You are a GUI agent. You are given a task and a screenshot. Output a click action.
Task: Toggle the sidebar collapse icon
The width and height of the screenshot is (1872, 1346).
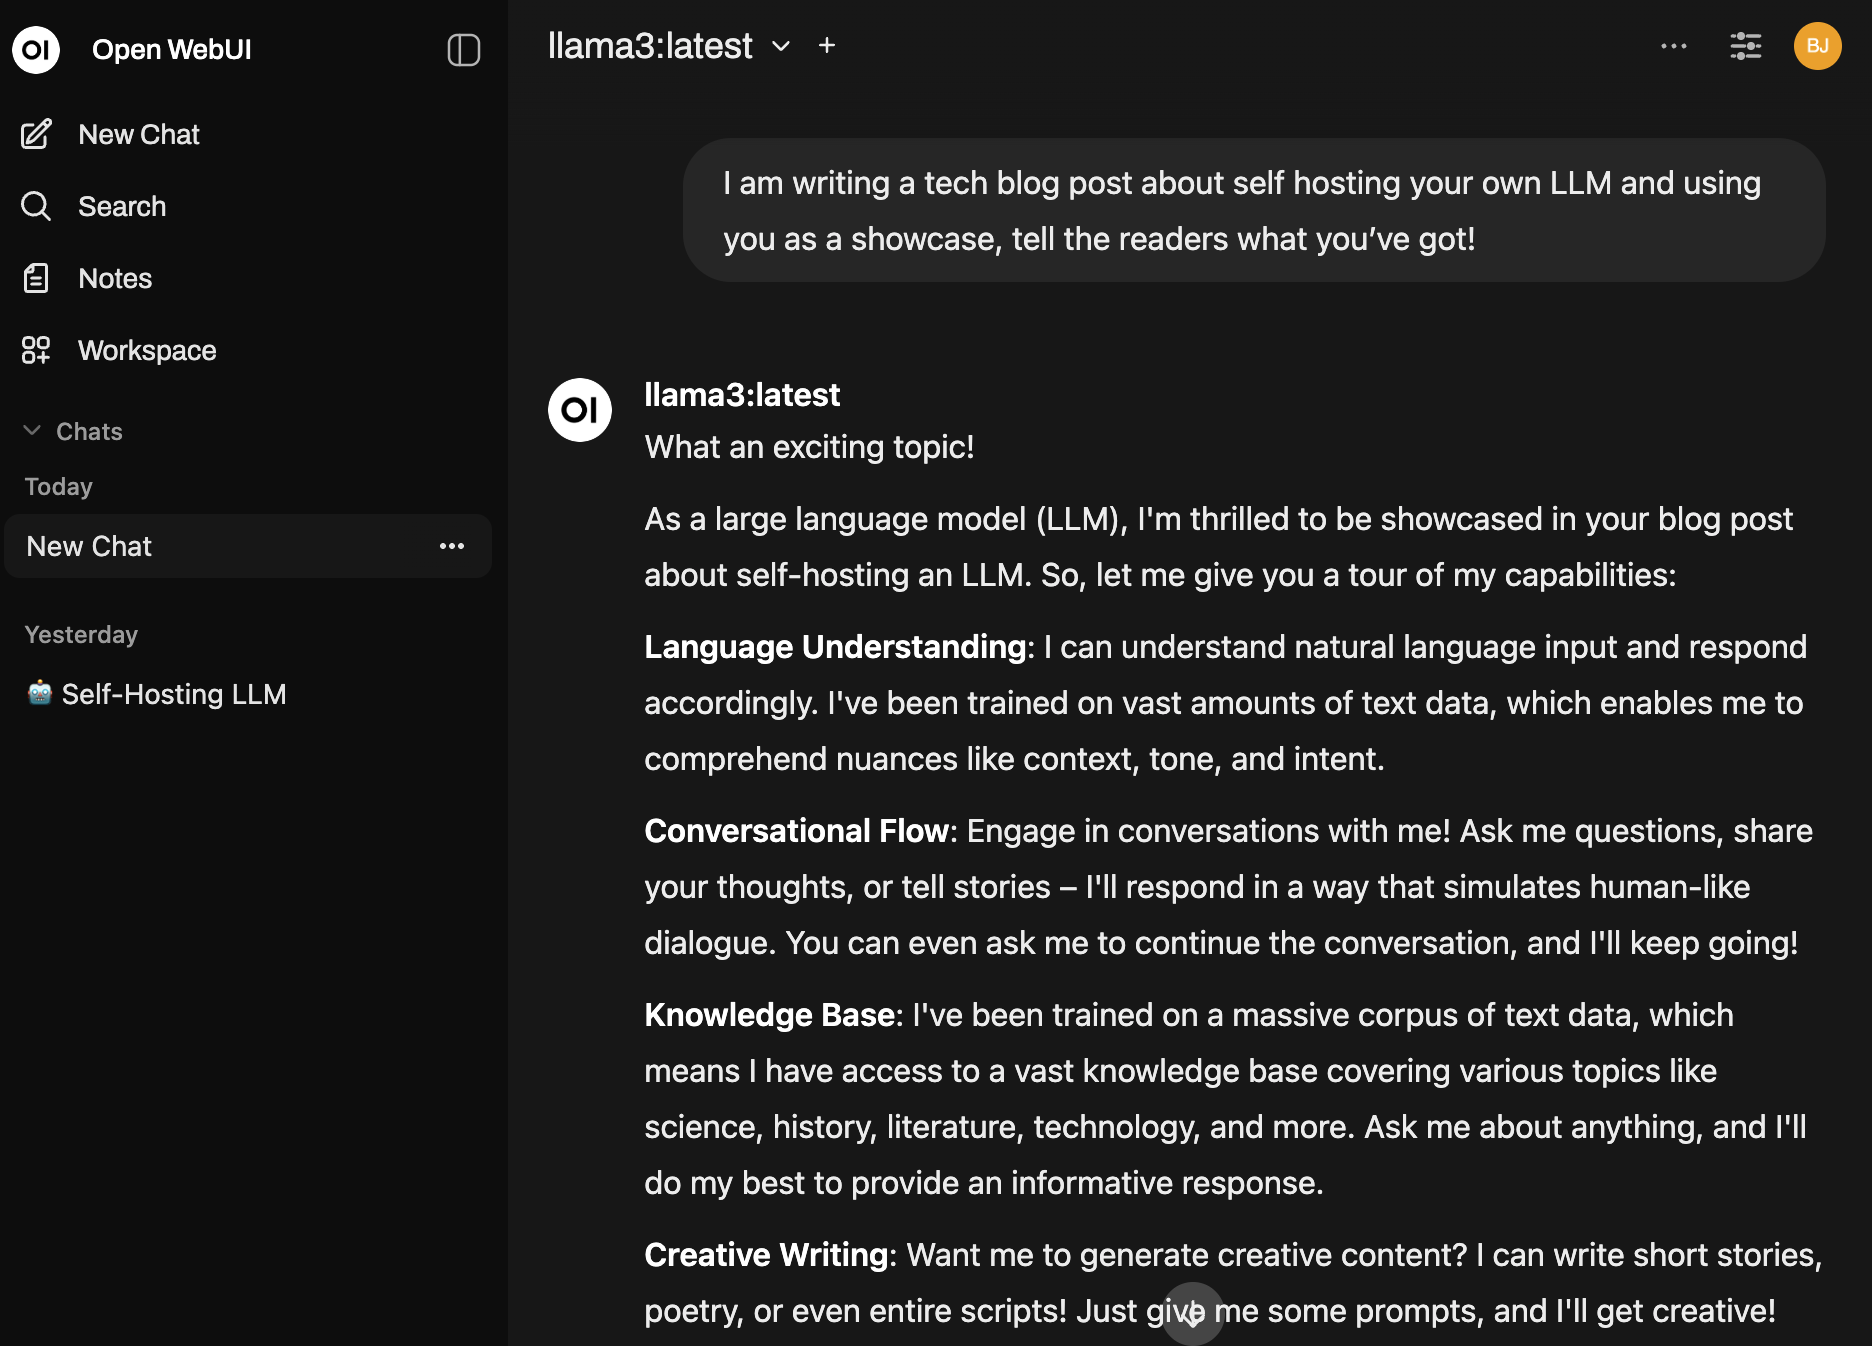click(464, 49)
